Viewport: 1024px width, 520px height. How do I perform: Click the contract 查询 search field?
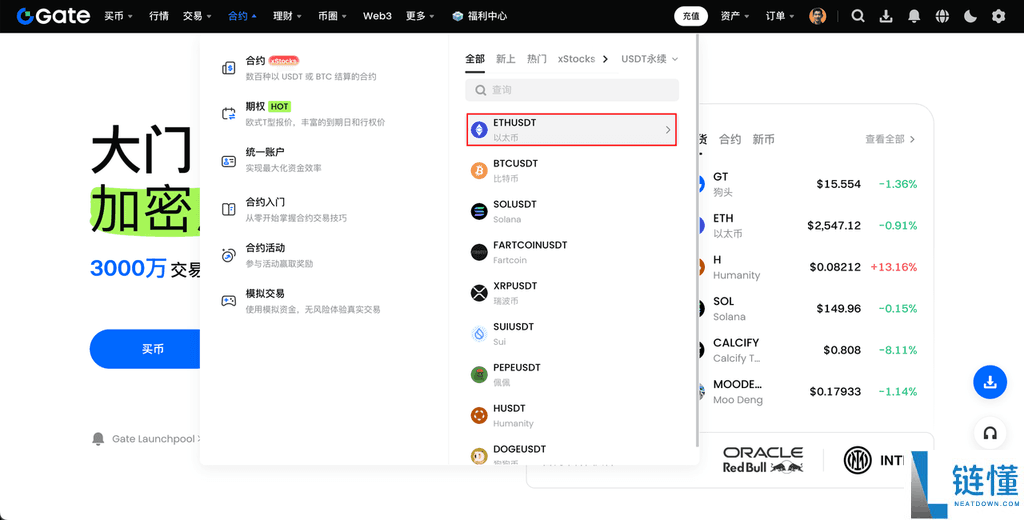click(572, 90)
